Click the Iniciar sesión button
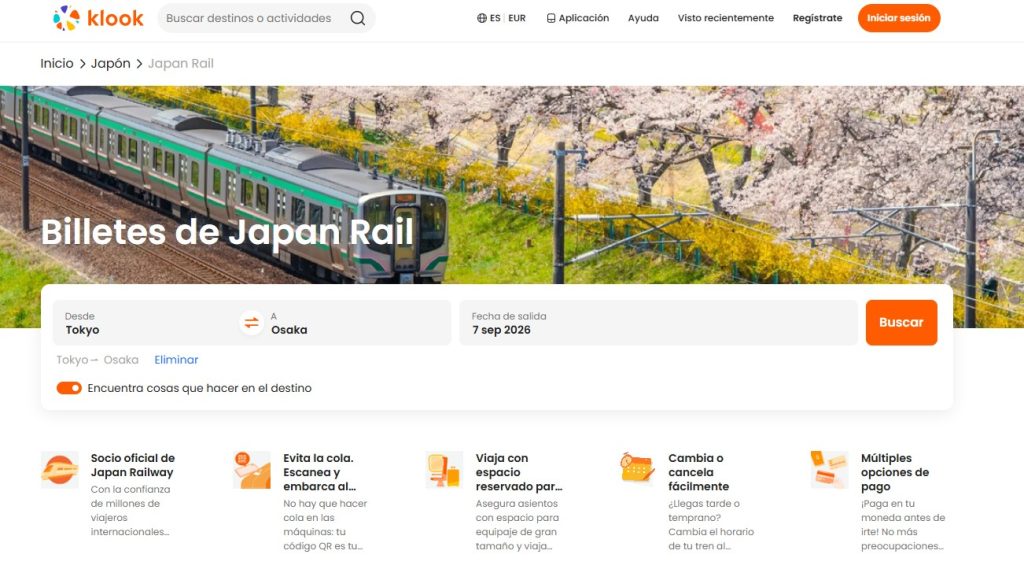The width and height of the screenshot is (1024, 569). pos(899,18)
